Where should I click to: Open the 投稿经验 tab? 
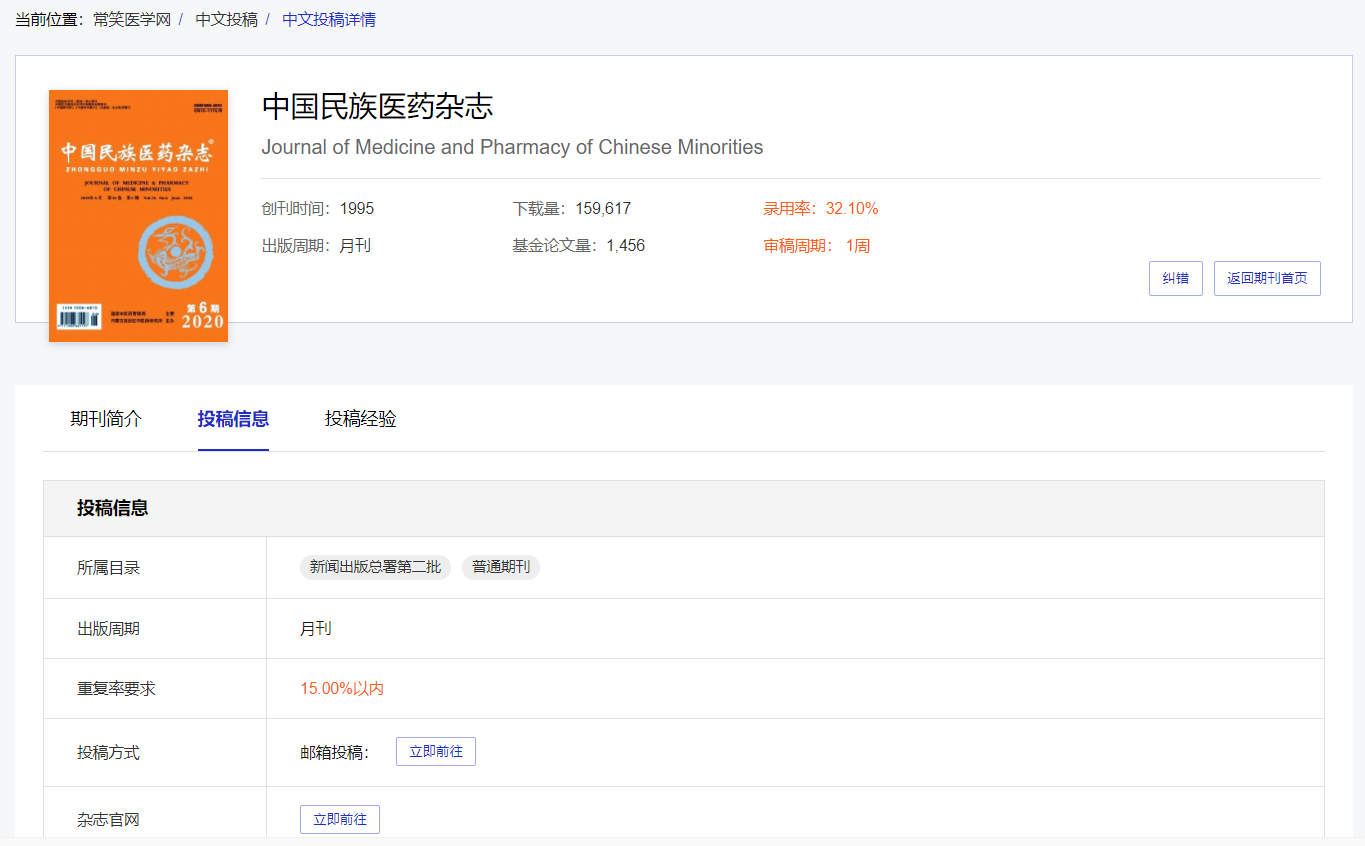[x=360, y=419]
